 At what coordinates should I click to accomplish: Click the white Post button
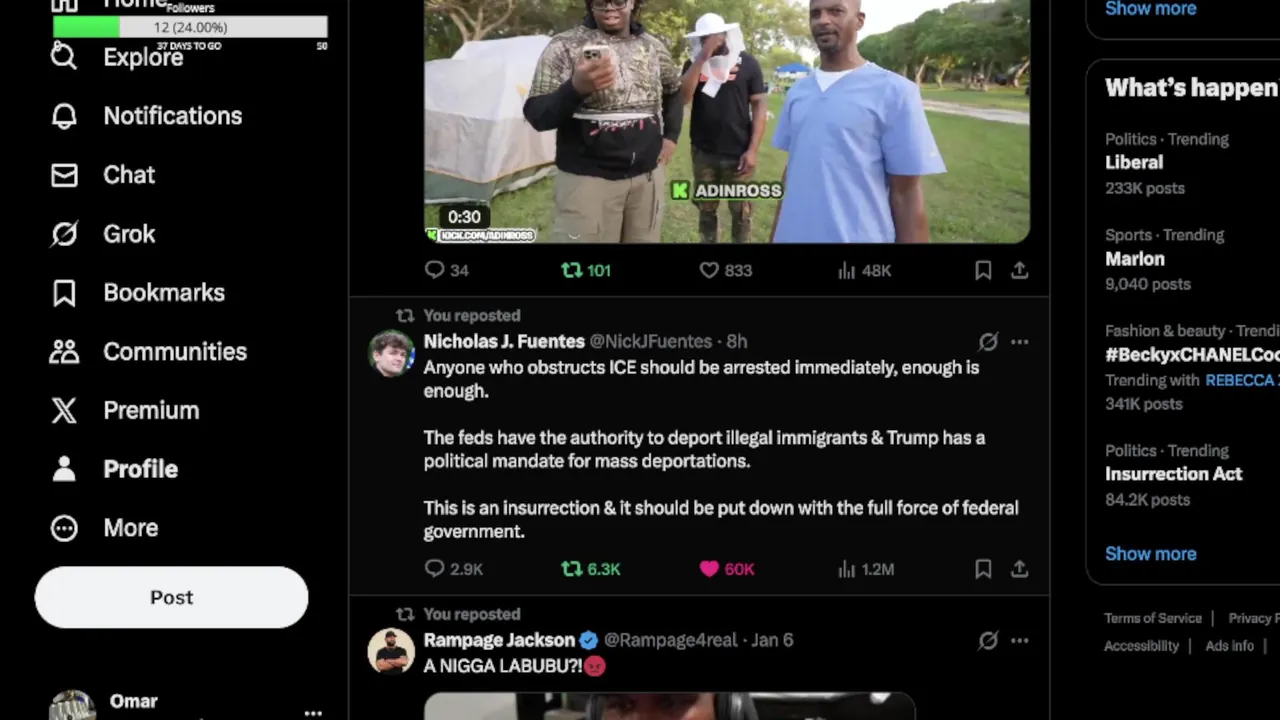point(171,597)
